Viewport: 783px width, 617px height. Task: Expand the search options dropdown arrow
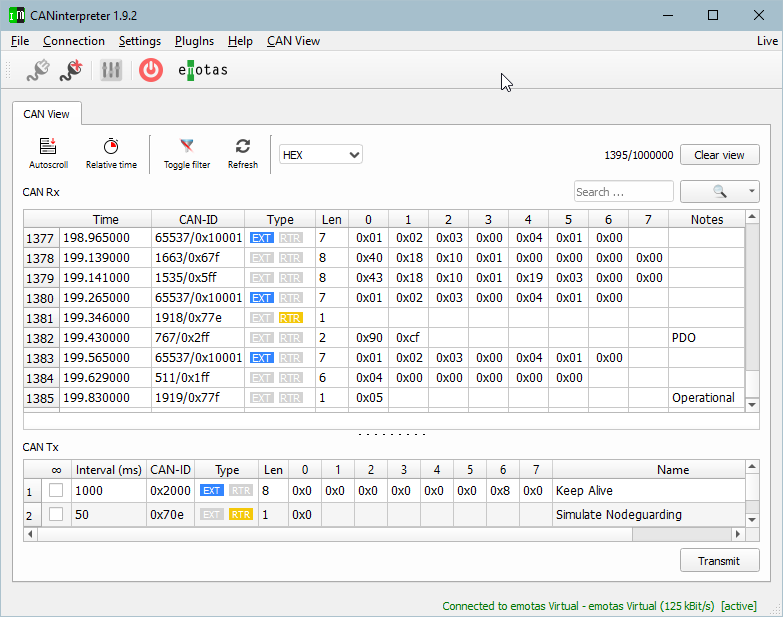click(751, 191)
